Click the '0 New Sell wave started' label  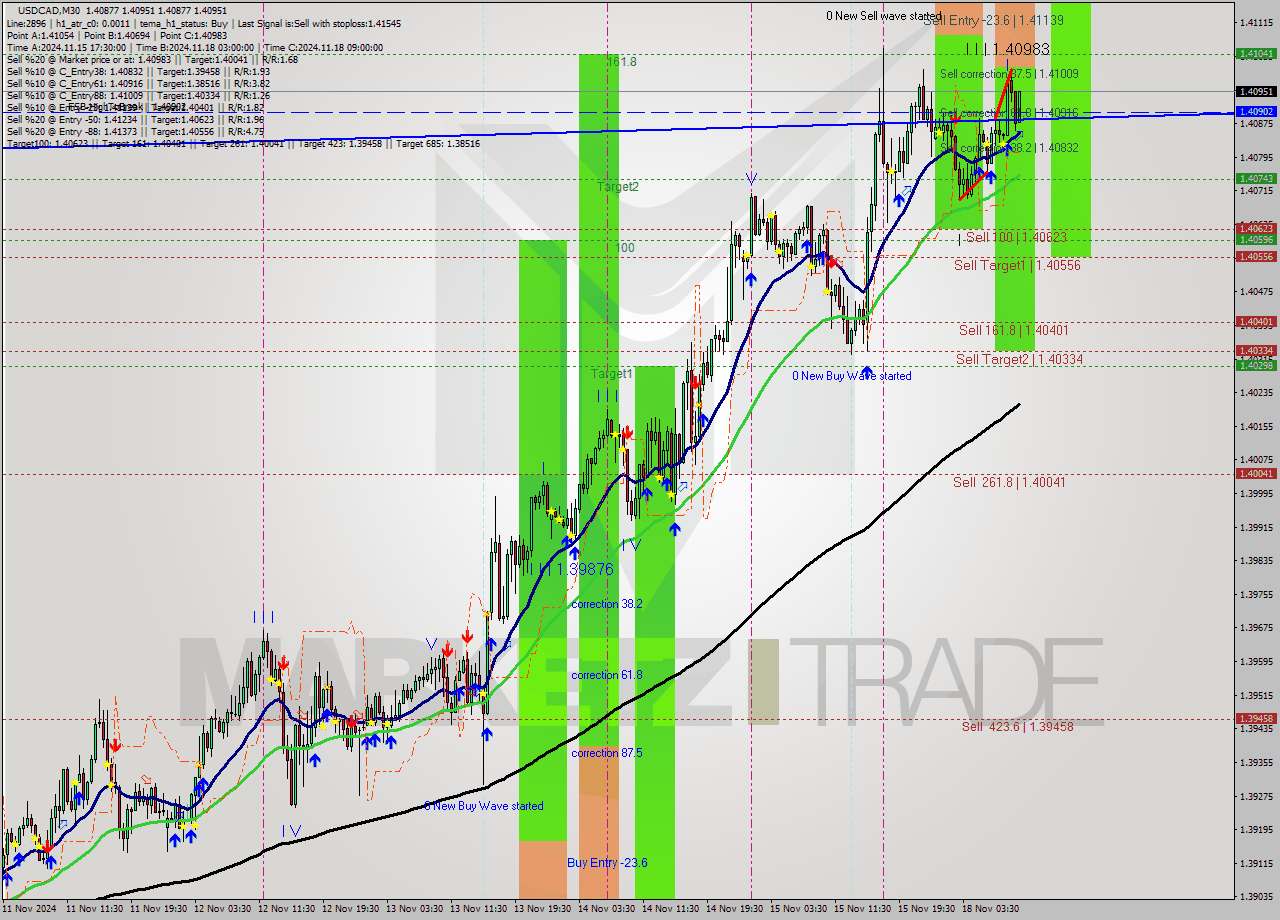(x=883, y=16)
